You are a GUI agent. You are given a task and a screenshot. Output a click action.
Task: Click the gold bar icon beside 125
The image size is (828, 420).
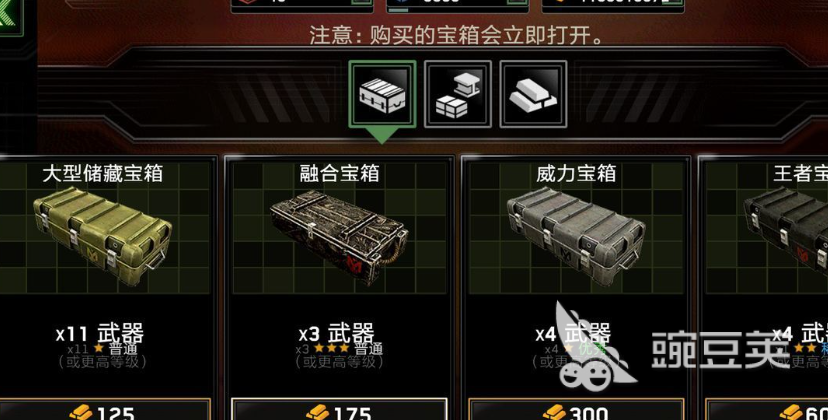click(x=81, y=413)
